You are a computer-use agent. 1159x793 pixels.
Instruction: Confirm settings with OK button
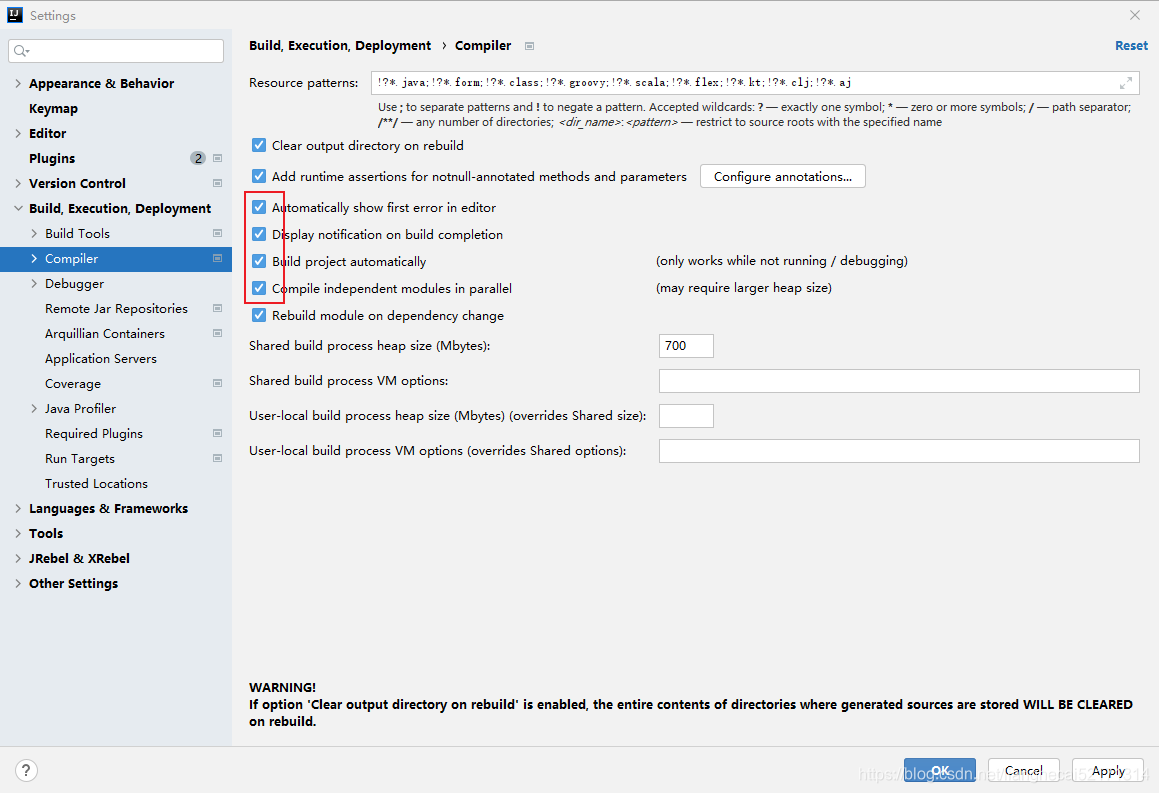pos(939,770)
